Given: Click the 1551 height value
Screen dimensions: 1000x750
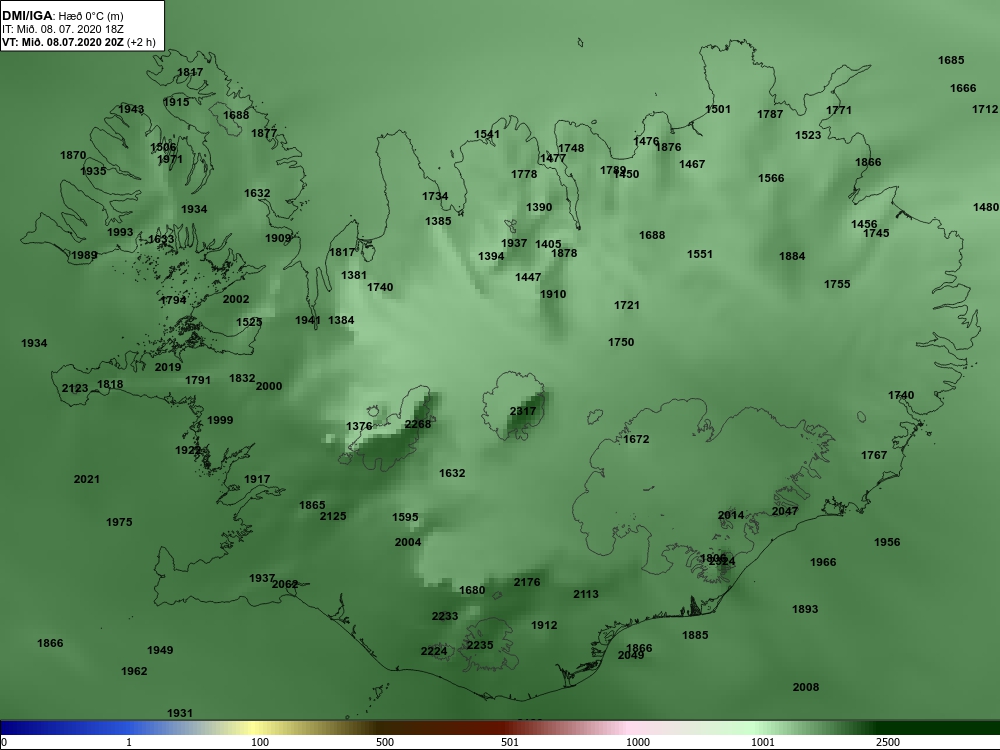Looking at the screenshot, I should click(x=700, y=254).
